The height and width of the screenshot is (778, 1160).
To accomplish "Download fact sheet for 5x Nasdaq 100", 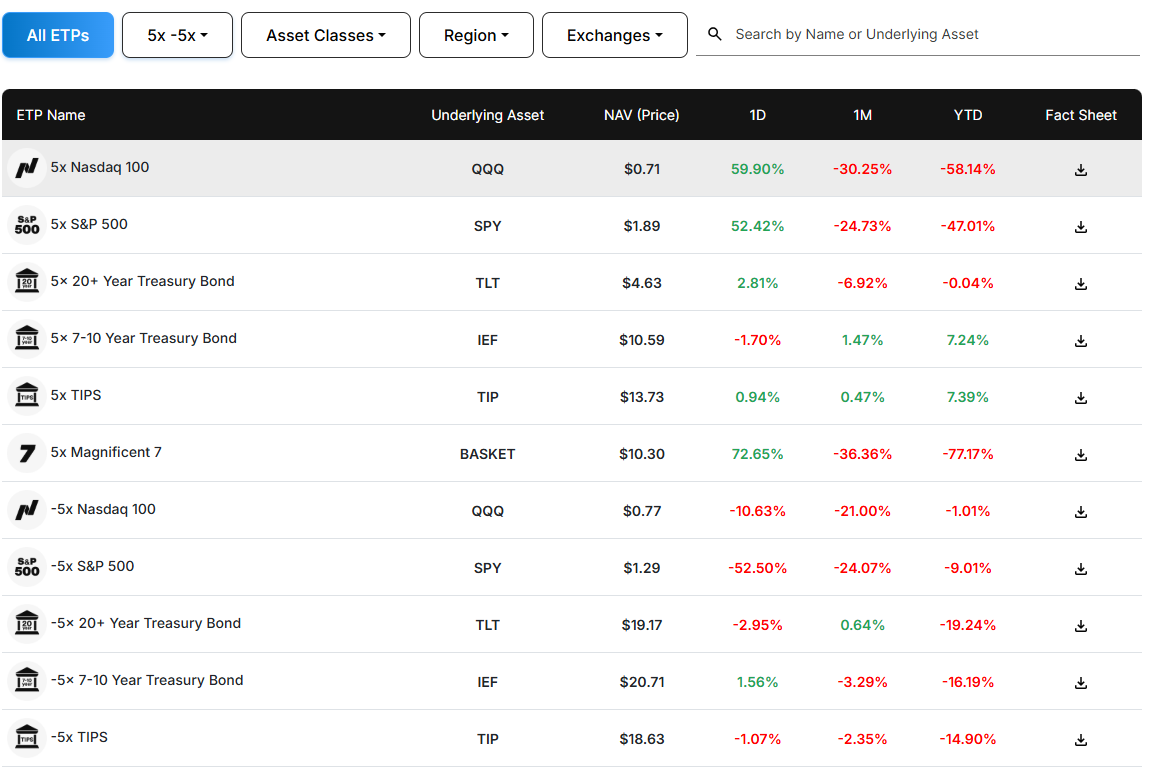I will tap(1080, 170).
